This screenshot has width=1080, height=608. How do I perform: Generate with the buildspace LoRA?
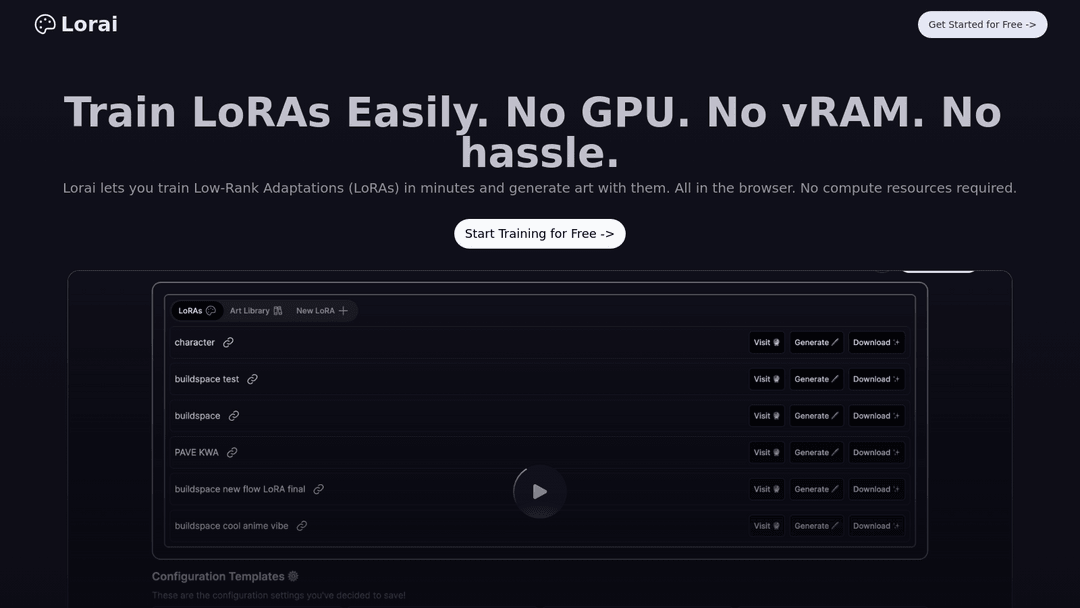click(x=816, y=416)
